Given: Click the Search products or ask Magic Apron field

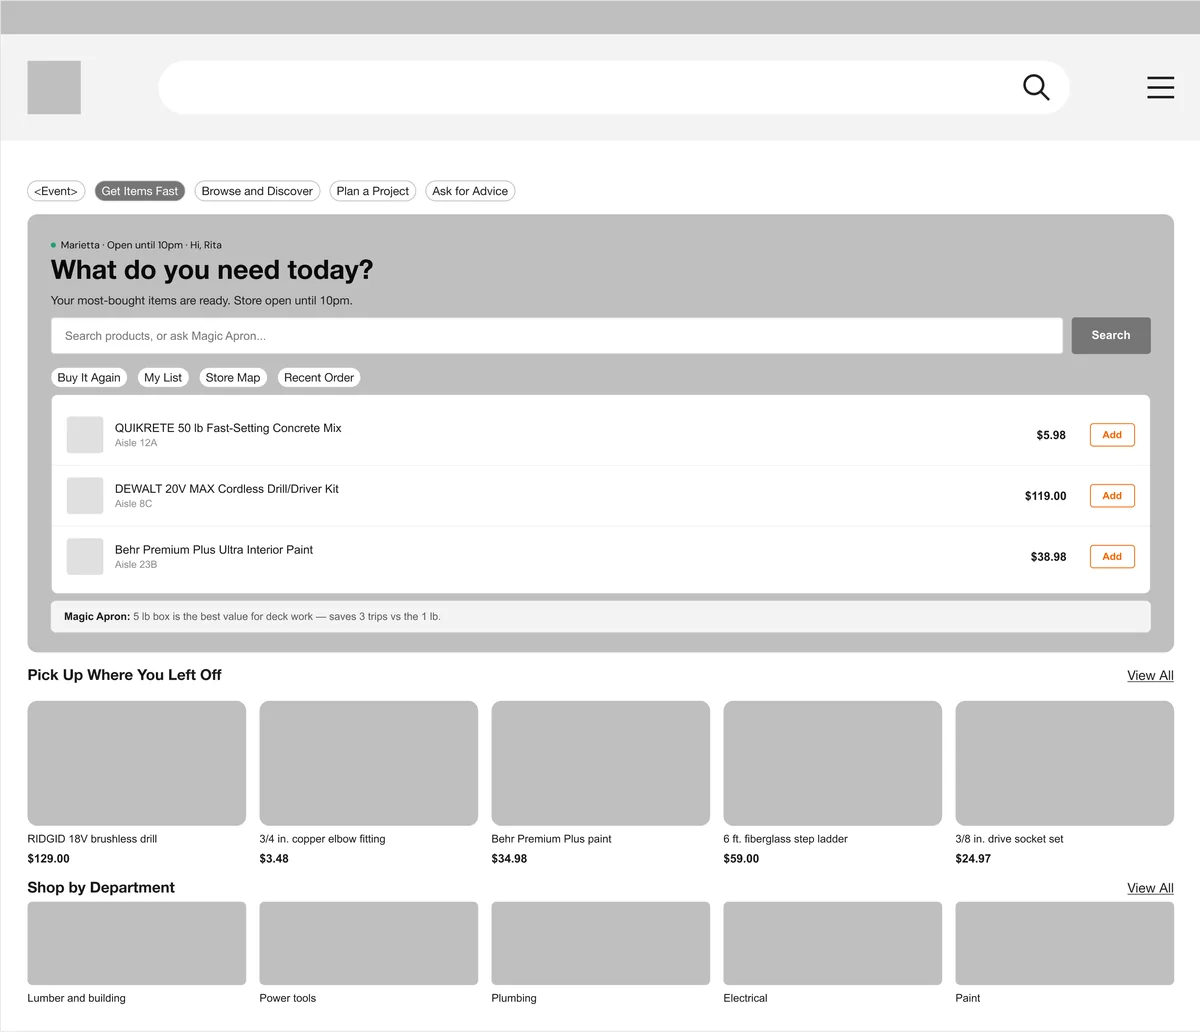Looking at the screenshot, I should click(557, 336).
